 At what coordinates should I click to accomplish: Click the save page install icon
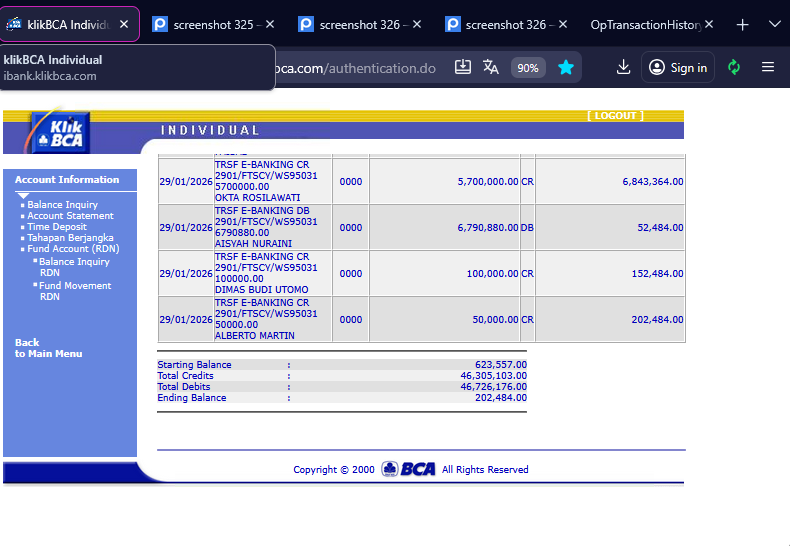click(463, 67)
